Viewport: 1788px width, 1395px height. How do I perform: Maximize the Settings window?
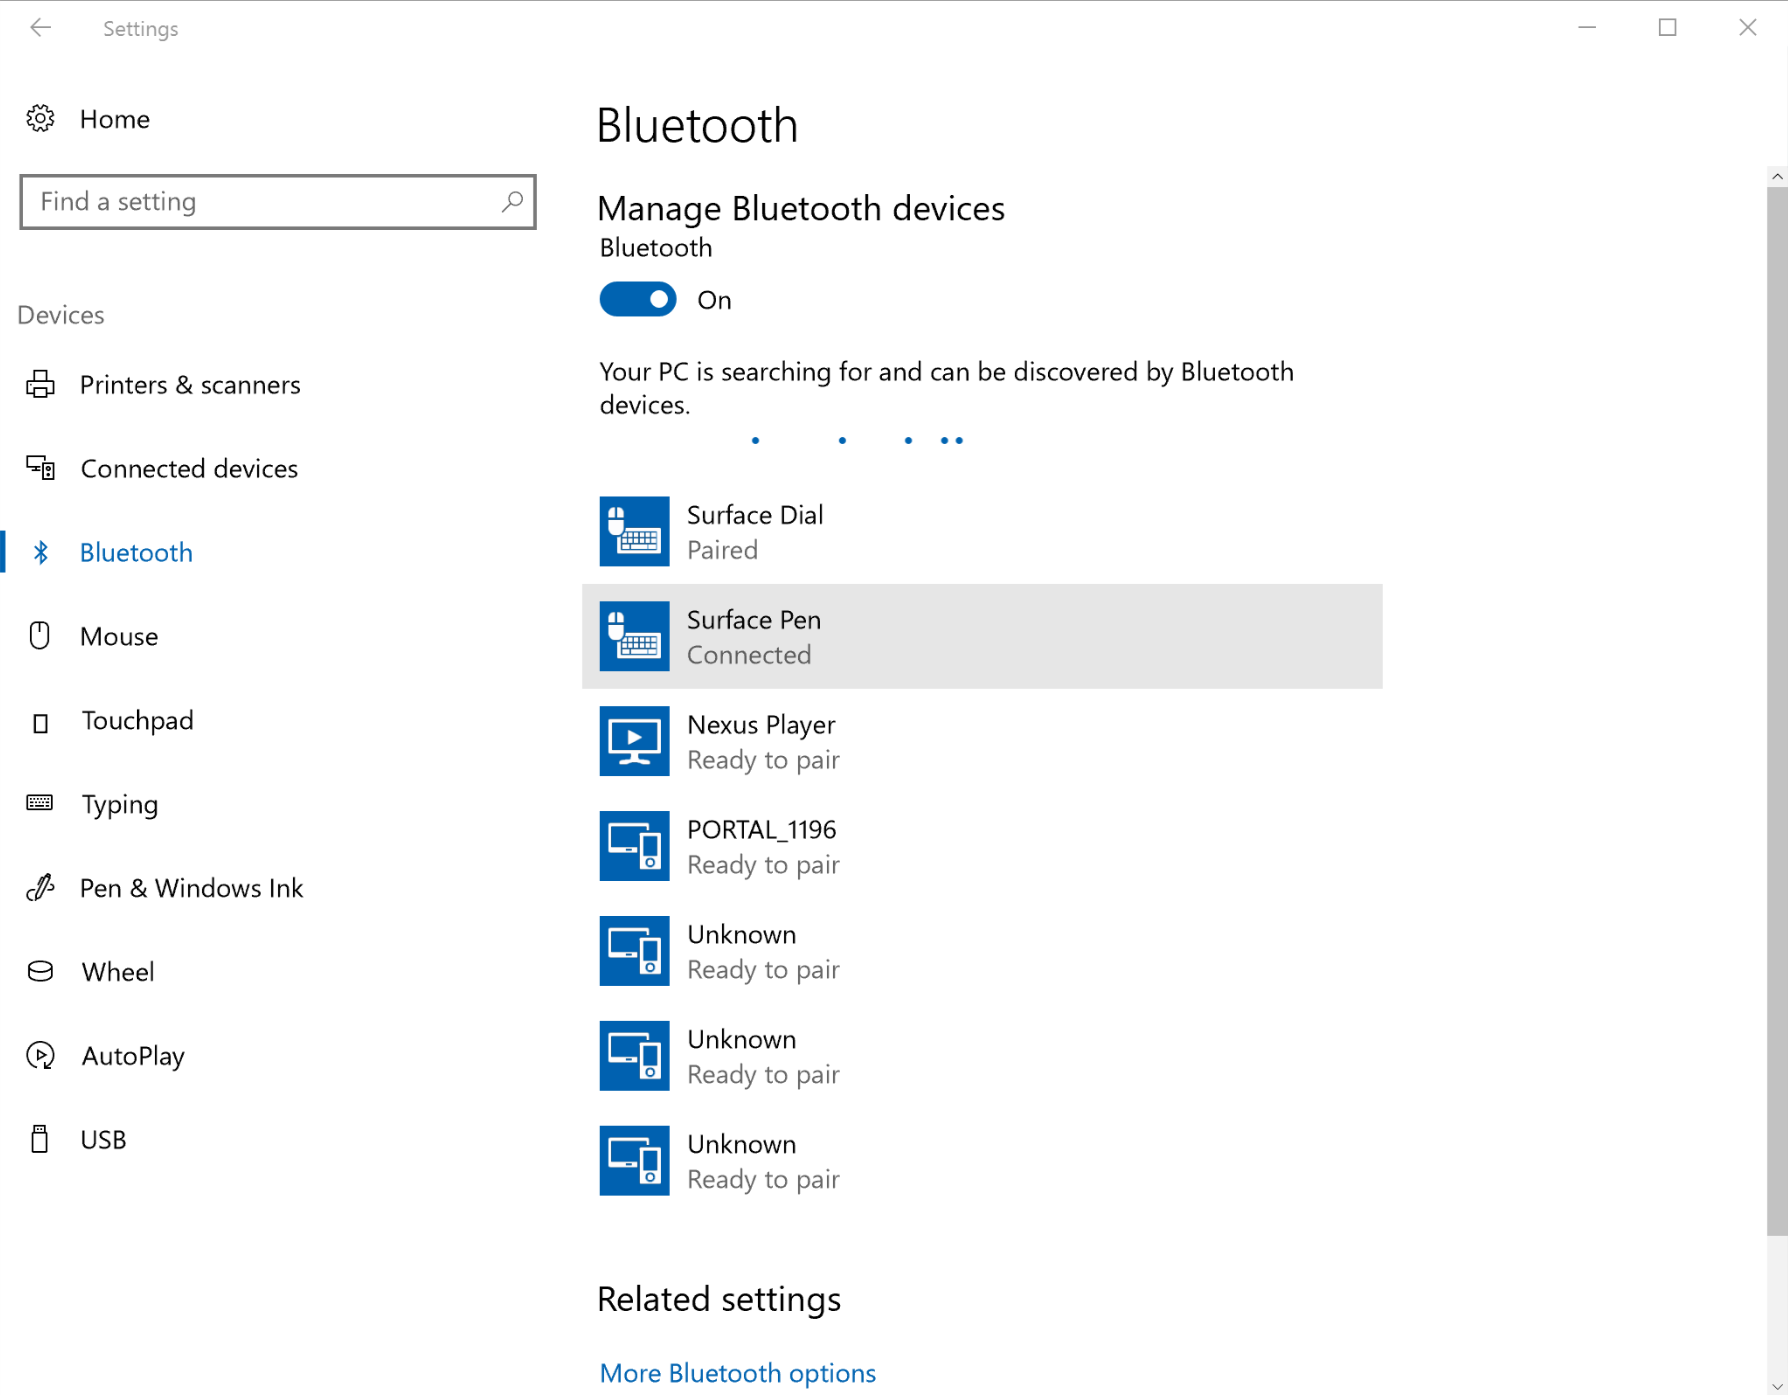click(x=1667, y=28)
